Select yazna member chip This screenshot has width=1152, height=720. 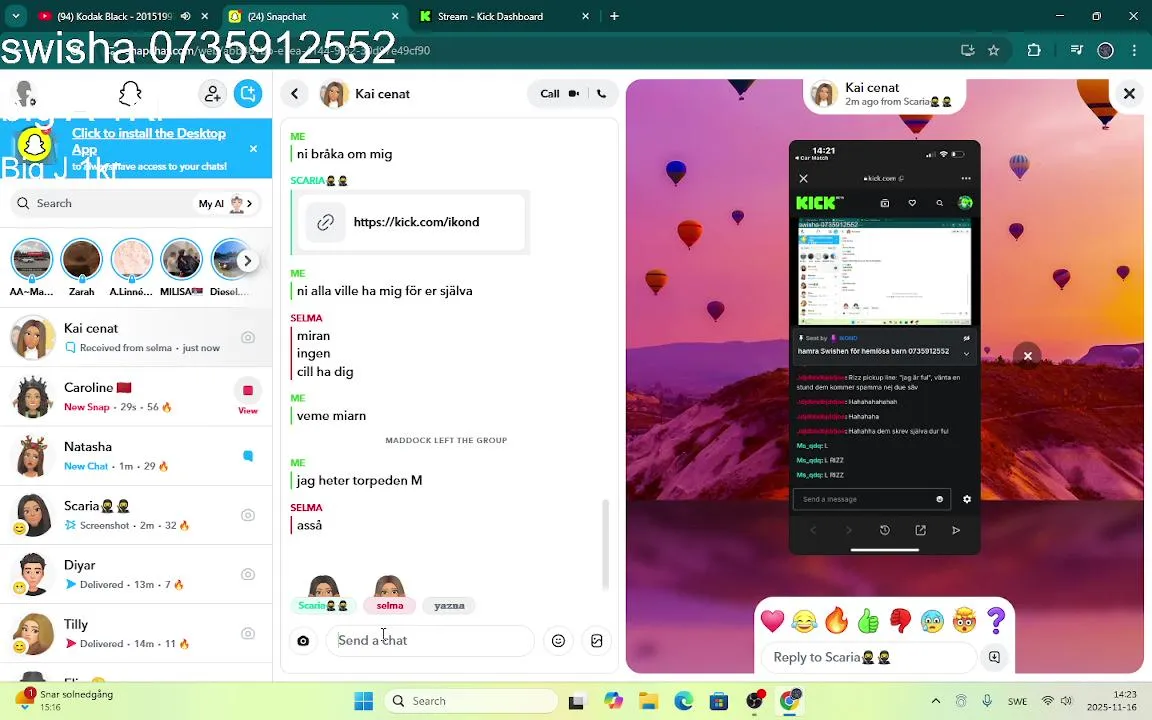click(449, 605)
